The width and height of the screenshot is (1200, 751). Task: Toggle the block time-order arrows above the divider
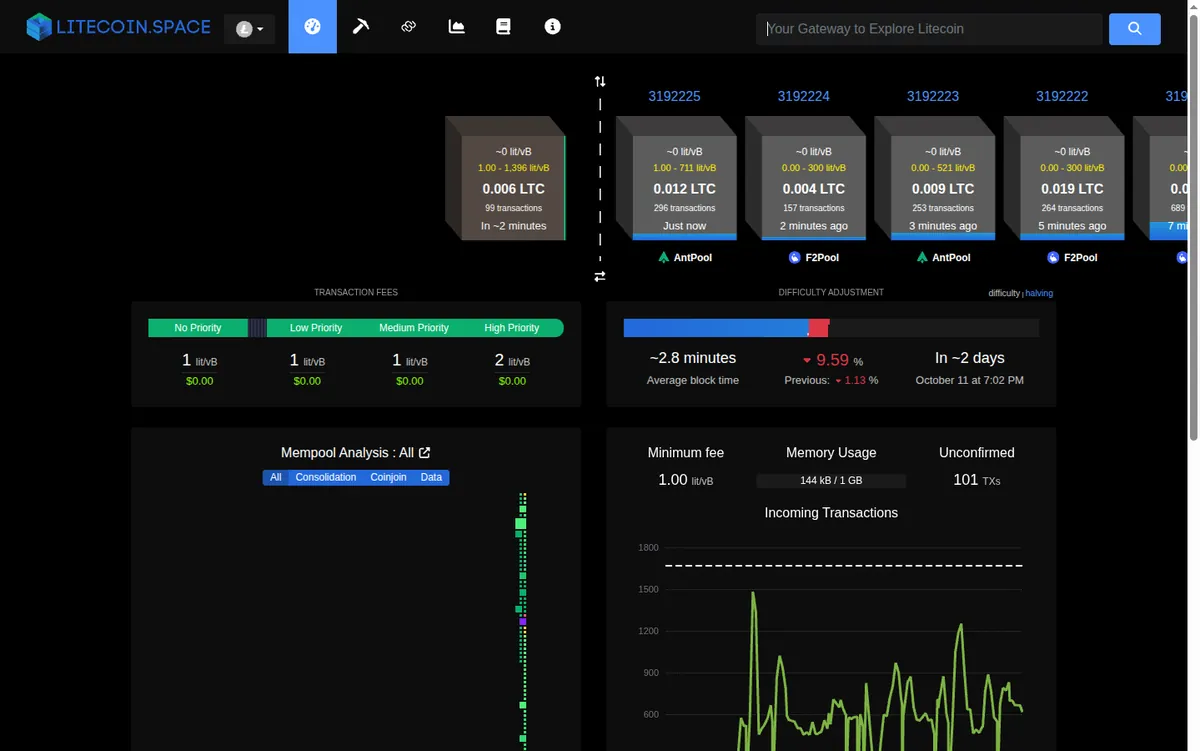[x=600, y=81]
